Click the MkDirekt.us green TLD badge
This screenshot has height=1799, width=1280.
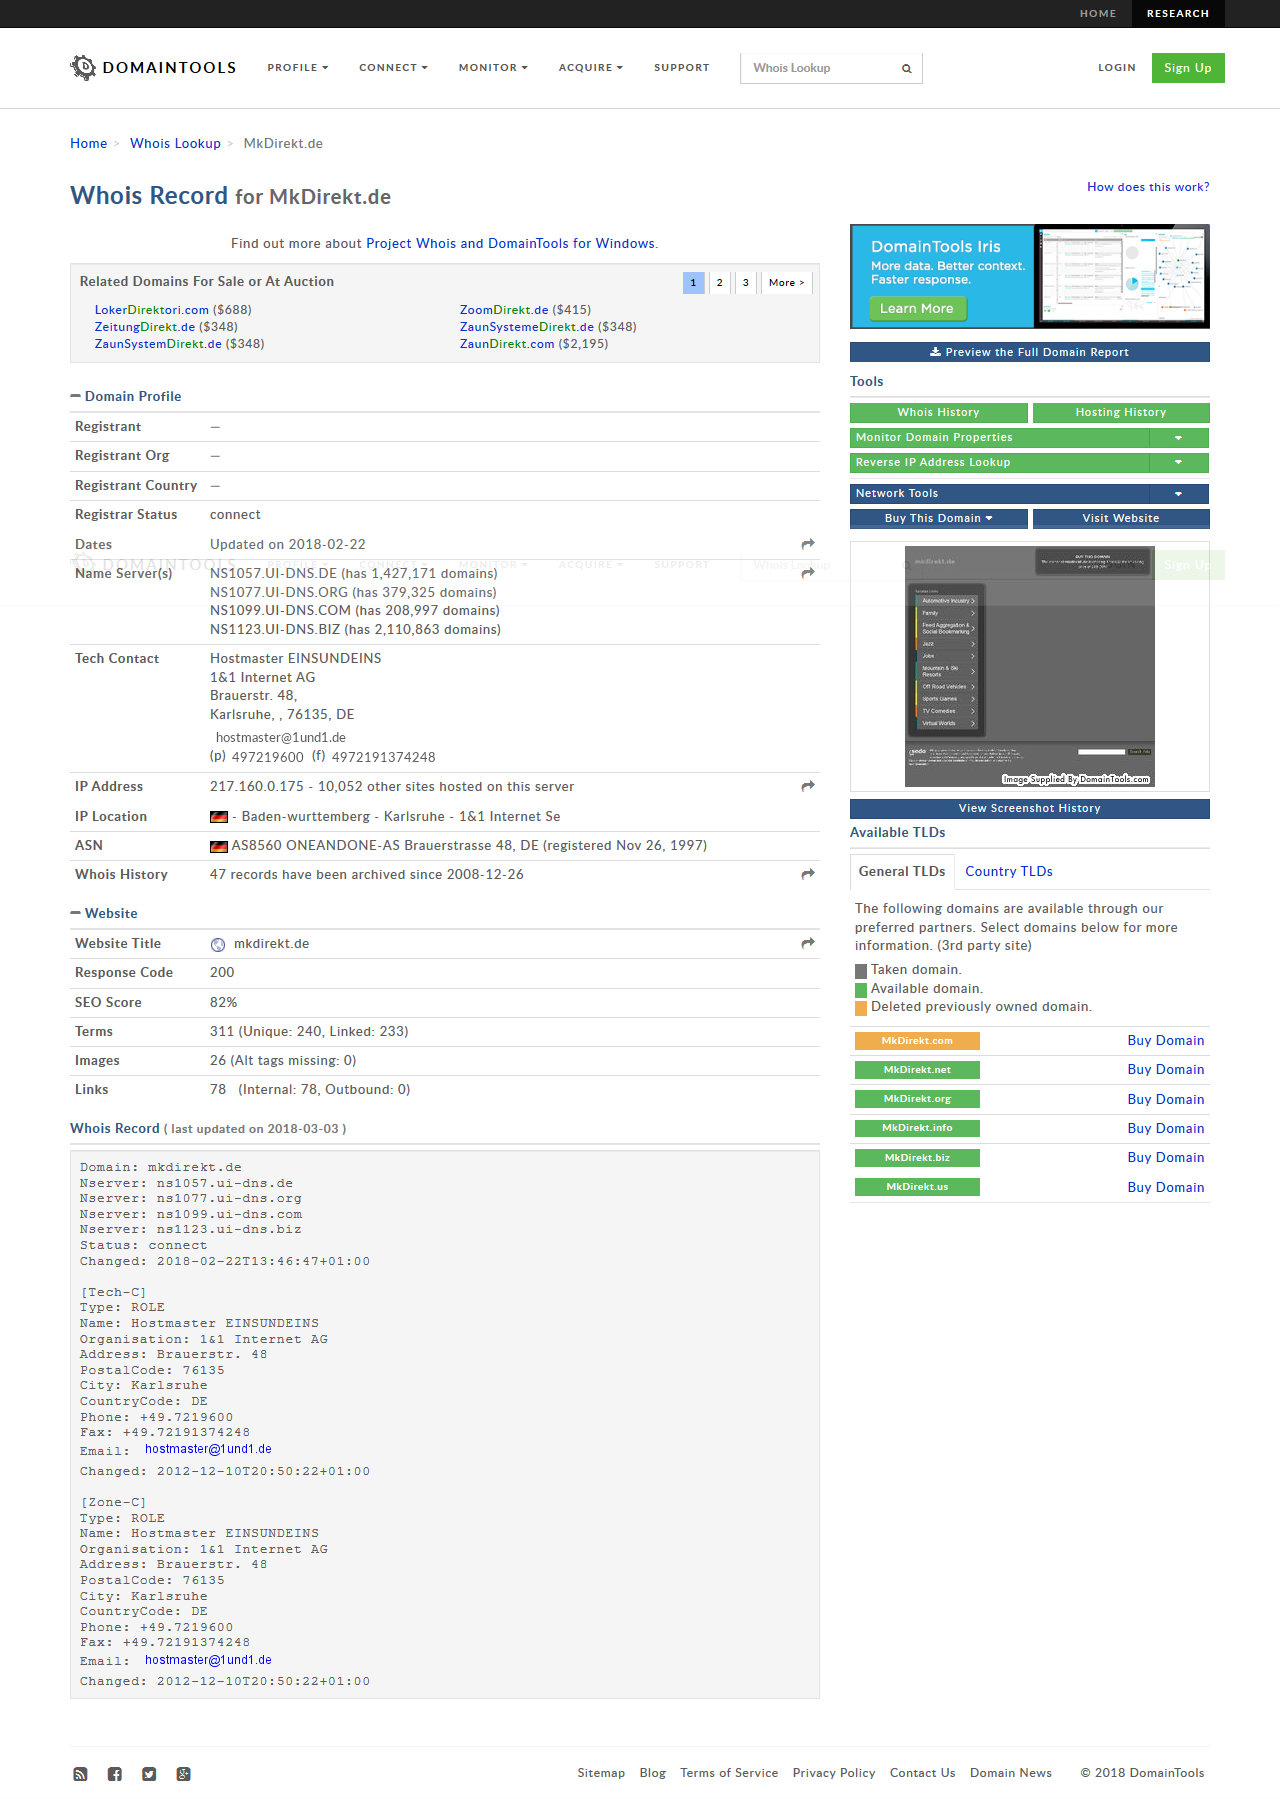[x=917, y=1187]
